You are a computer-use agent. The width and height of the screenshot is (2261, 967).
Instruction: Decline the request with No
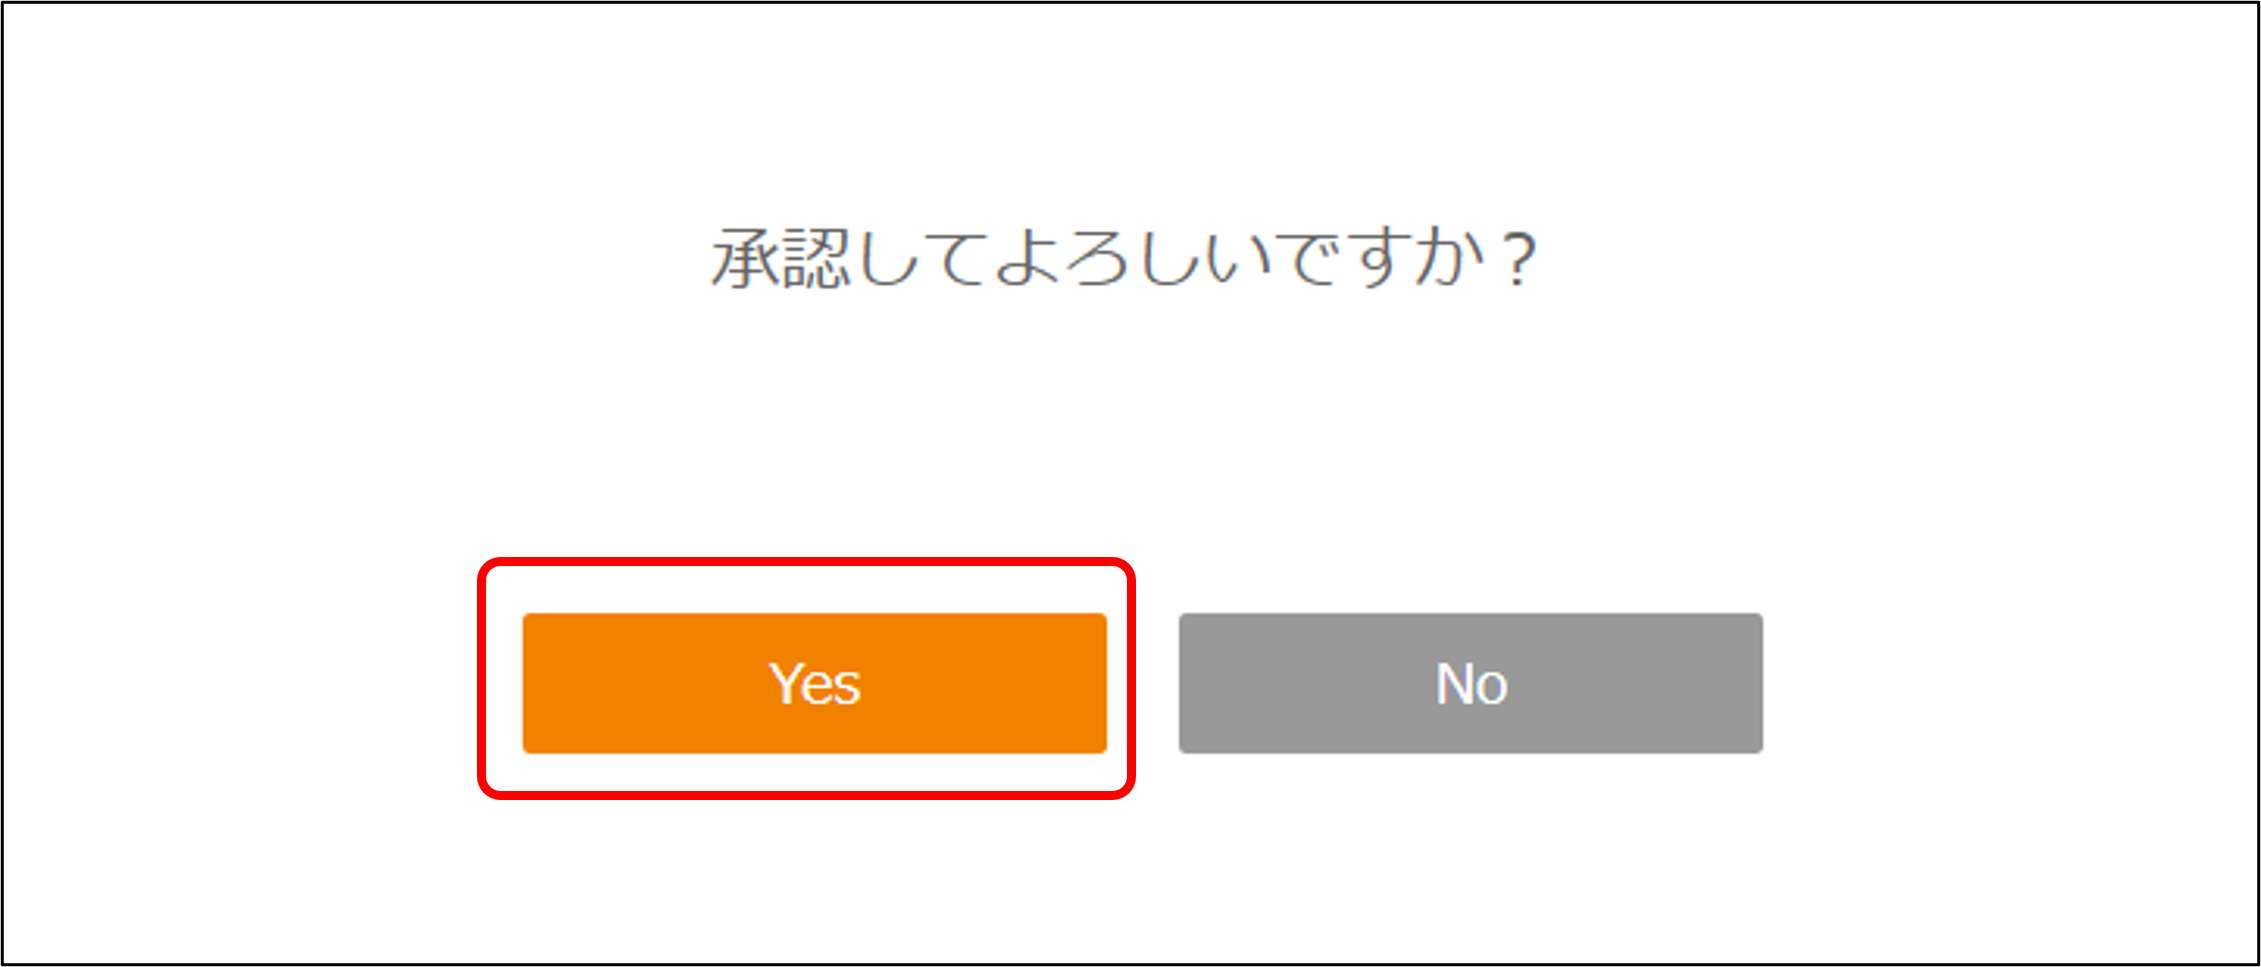click(1470, 683)
